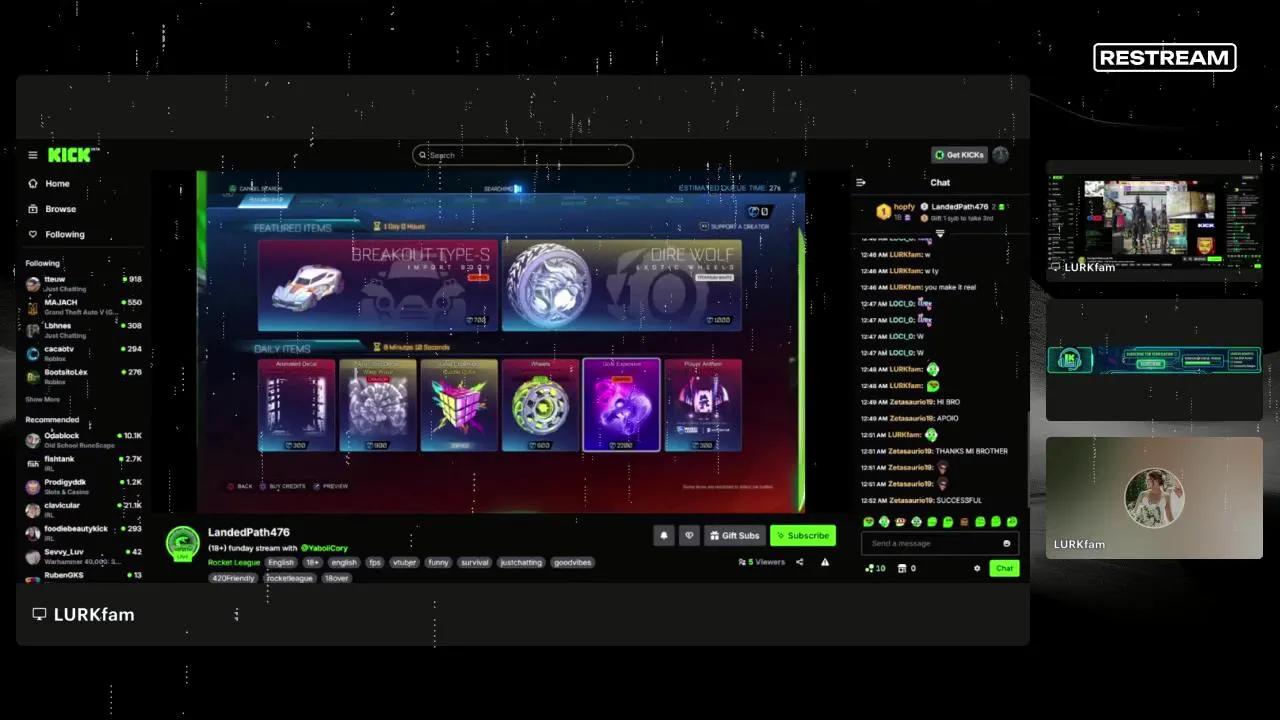Click the 5 Viewers count
The width and height of the screenshot is (1280, 720).
(x=762, y=562)
